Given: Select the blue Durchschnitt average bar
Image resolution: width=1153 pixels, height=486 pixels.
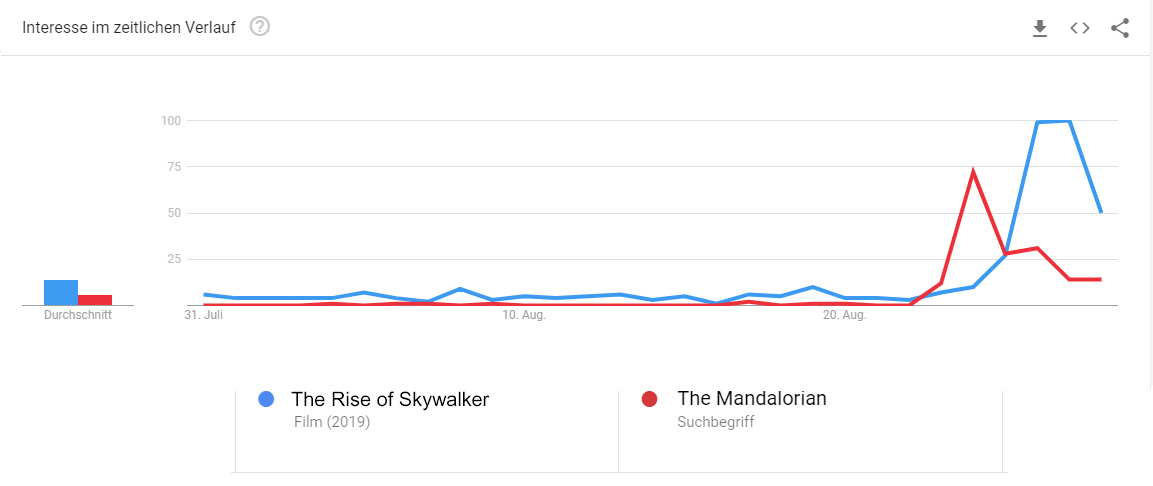Looking at the screenshot, I should point(61,292).
